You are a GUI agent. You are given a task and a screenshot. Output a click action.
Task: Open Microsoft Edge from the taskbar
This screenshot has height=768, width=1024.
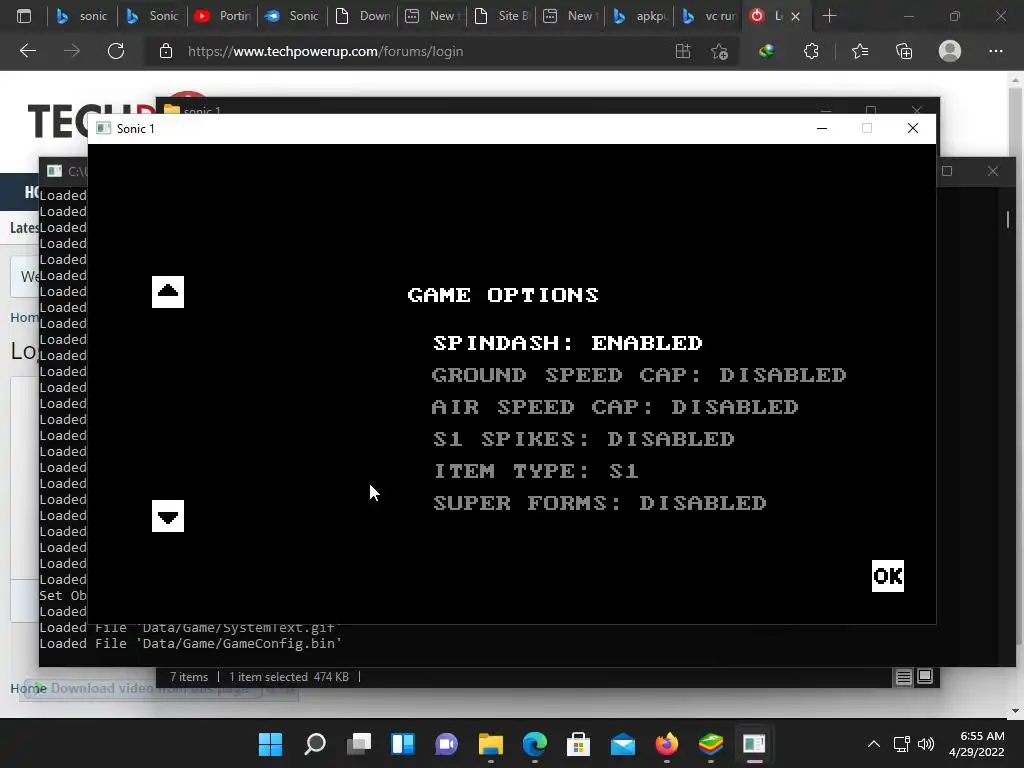click(535, 744)
